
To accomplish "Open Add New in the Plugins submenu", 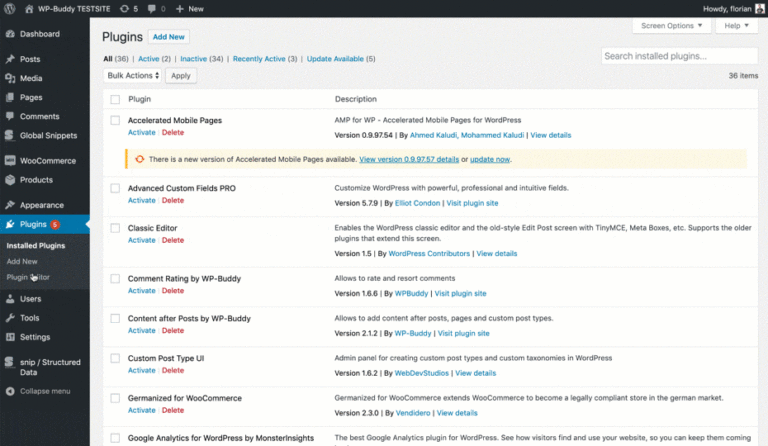I will click(22, 261).
